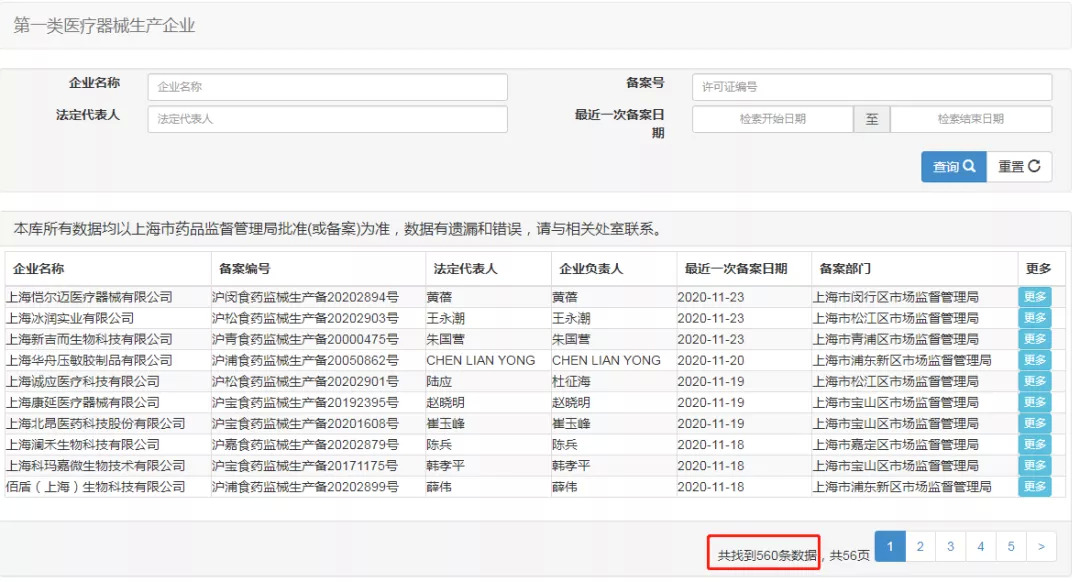Click the 查询 search button

tap(952, 167)
